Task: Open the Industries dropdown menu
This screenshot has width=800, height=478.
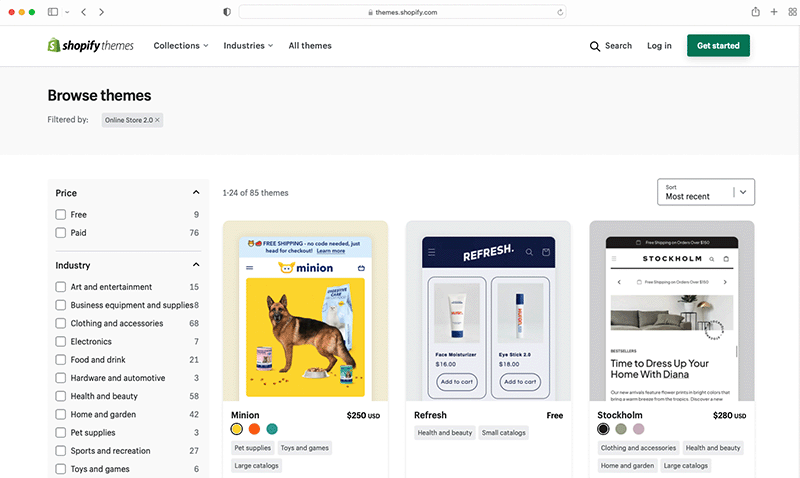Action: tap(248, 46)
